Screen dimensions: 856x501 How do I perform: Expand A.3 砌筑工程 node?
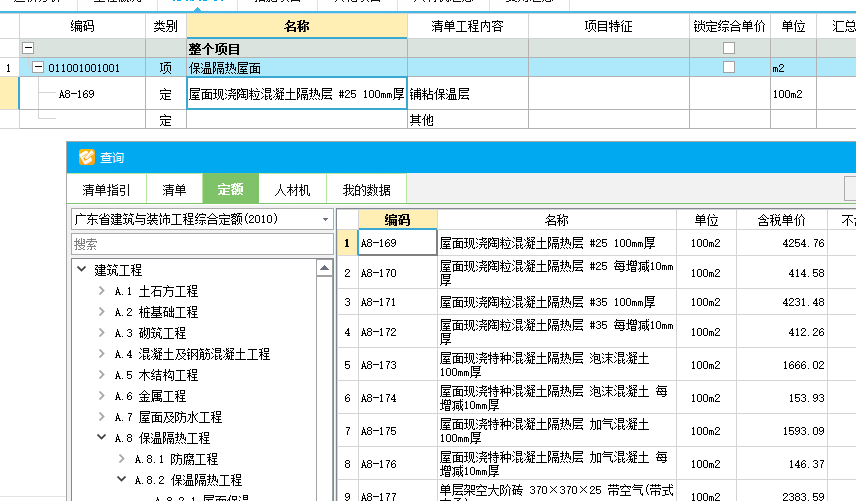pyautogui.click(x=102, y=332)
